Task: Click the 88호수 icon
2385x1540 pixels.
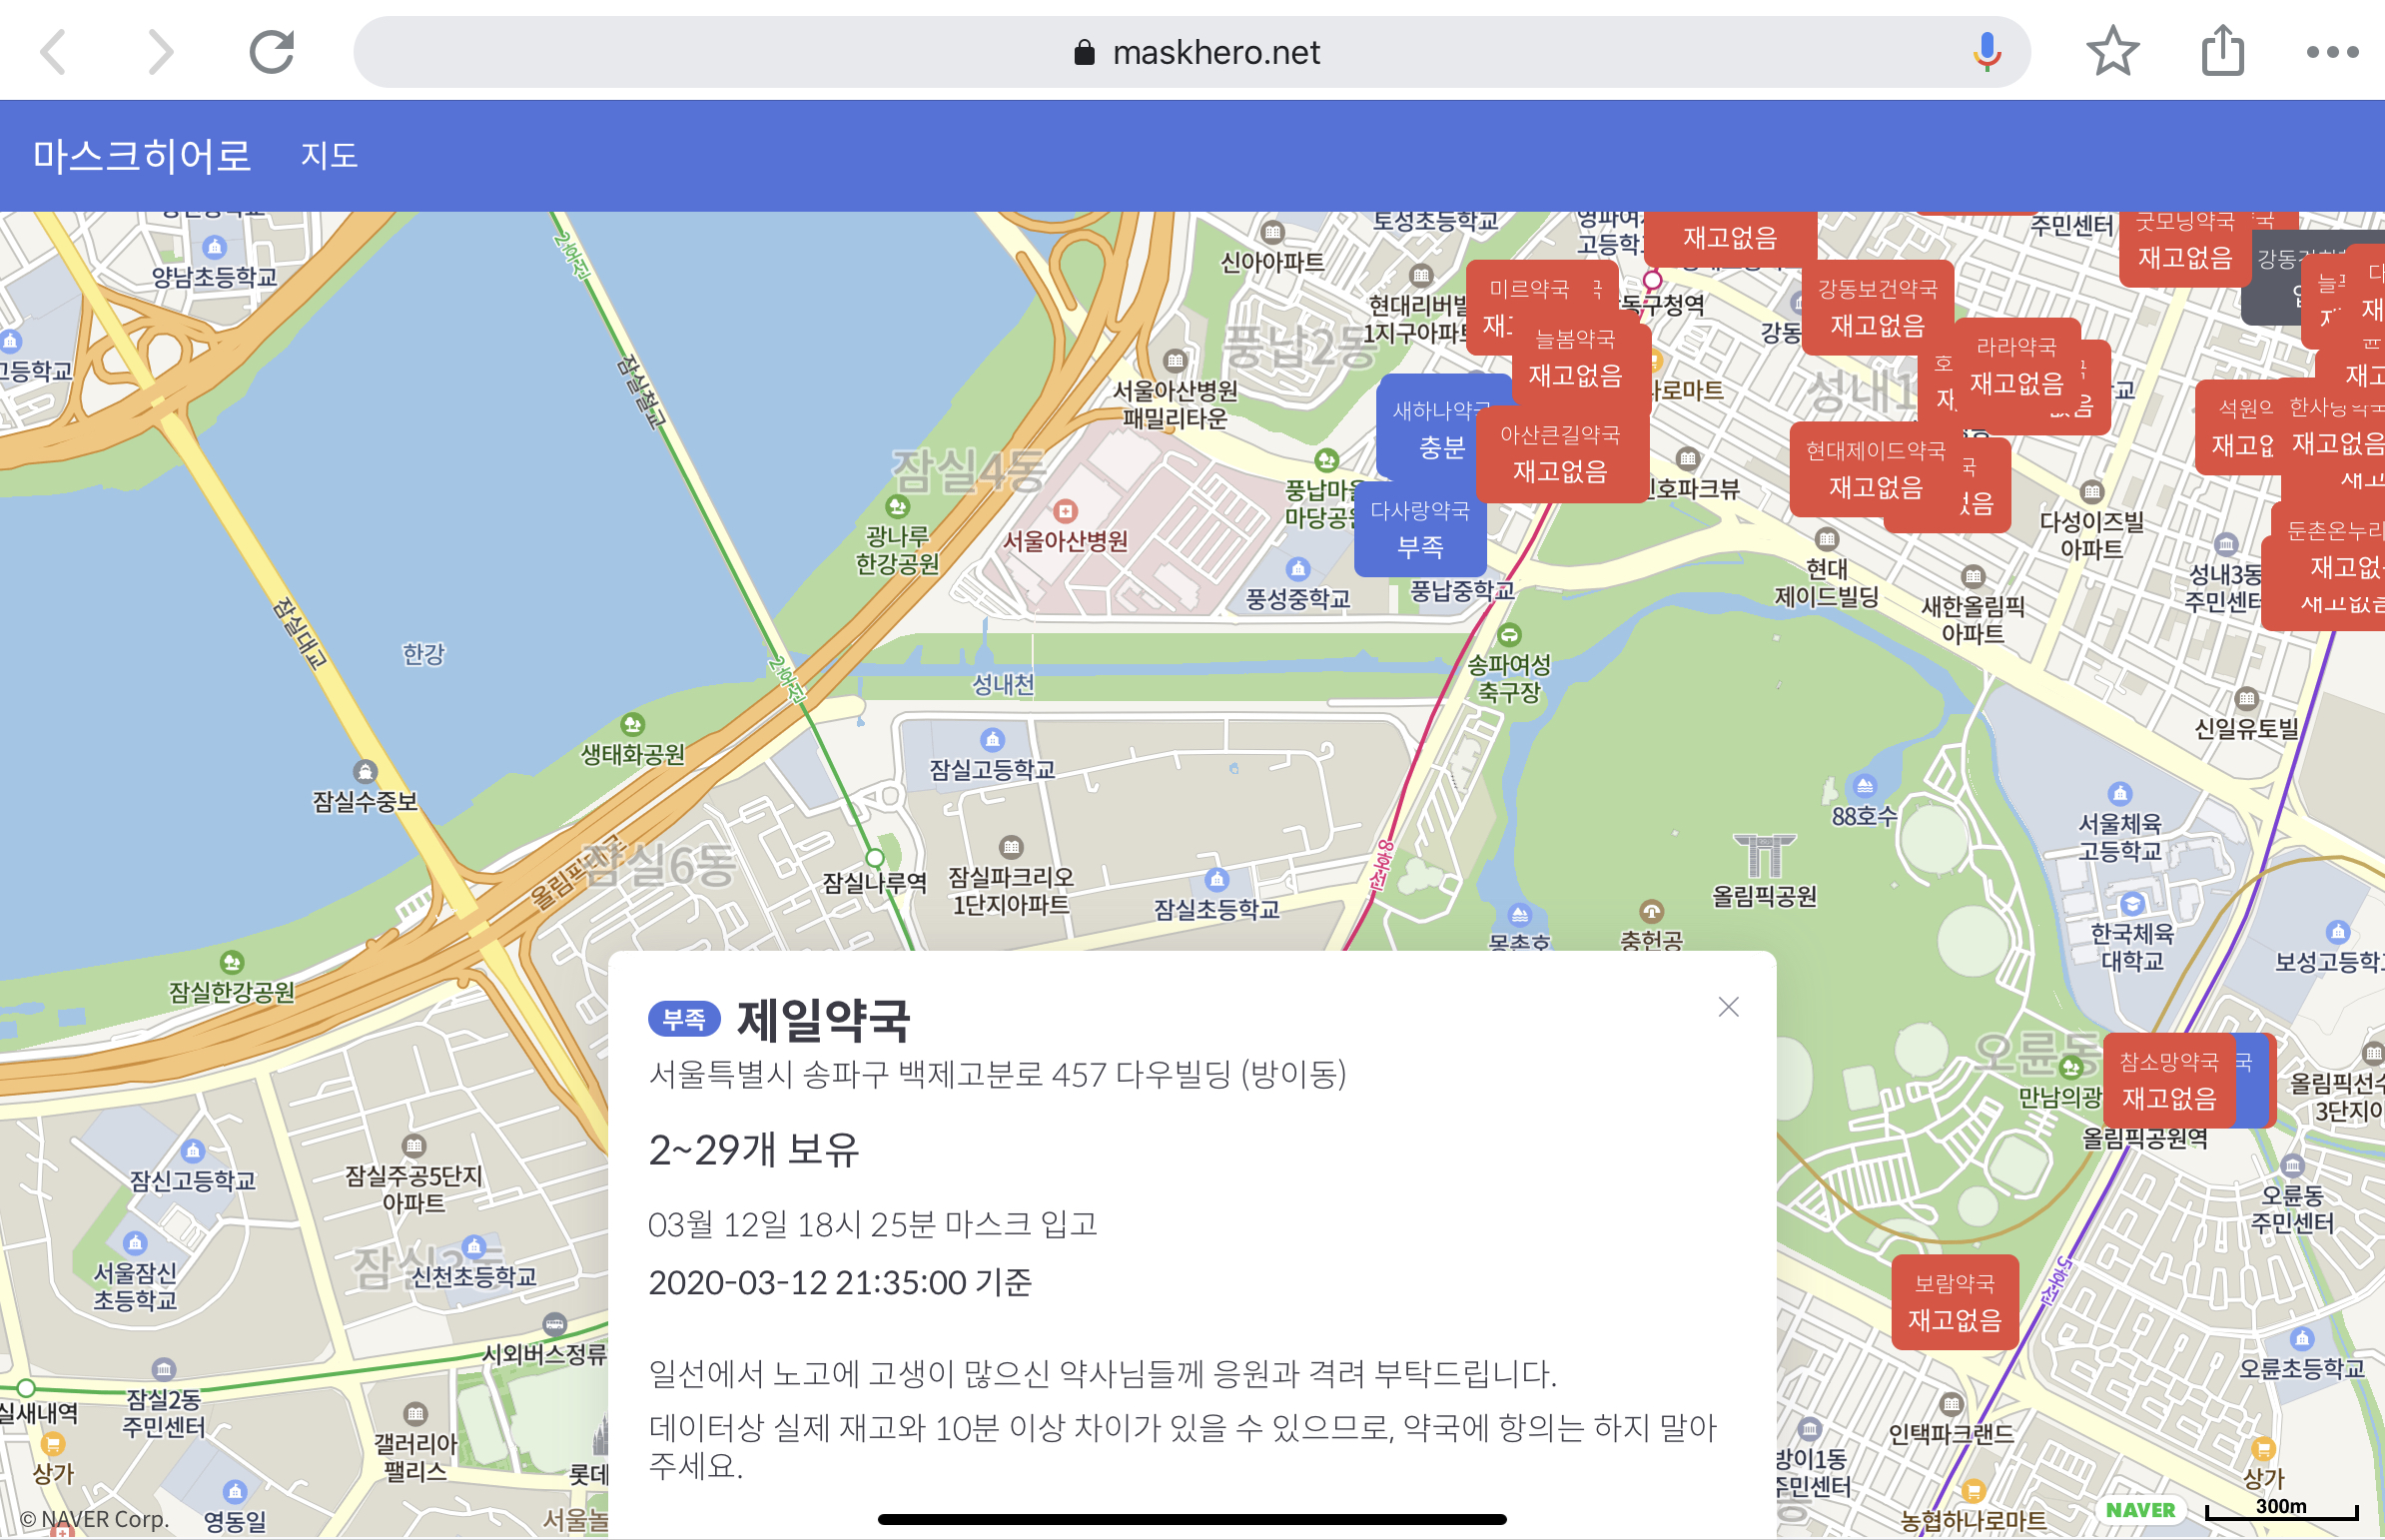Action: point(1864,785)
